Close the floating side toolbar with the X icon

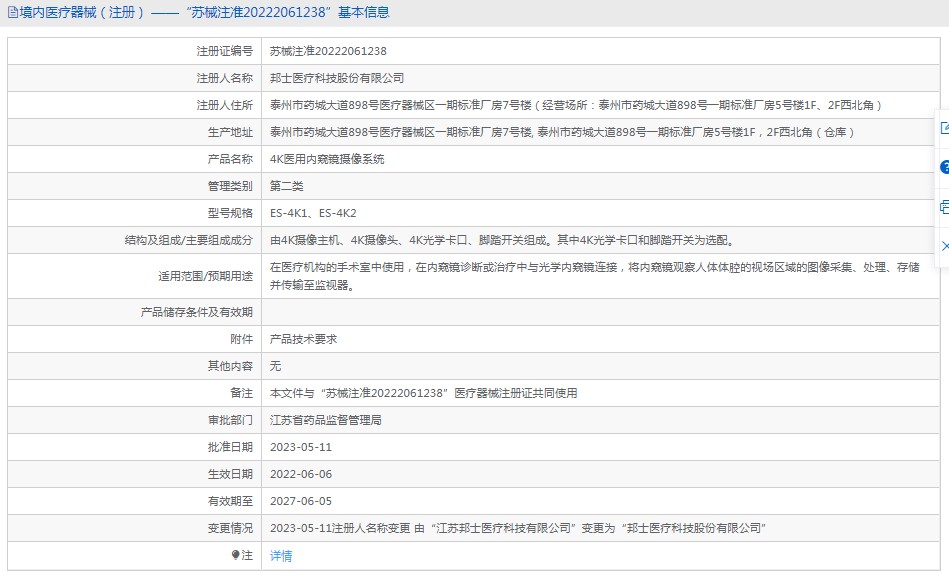pos(945,246)
